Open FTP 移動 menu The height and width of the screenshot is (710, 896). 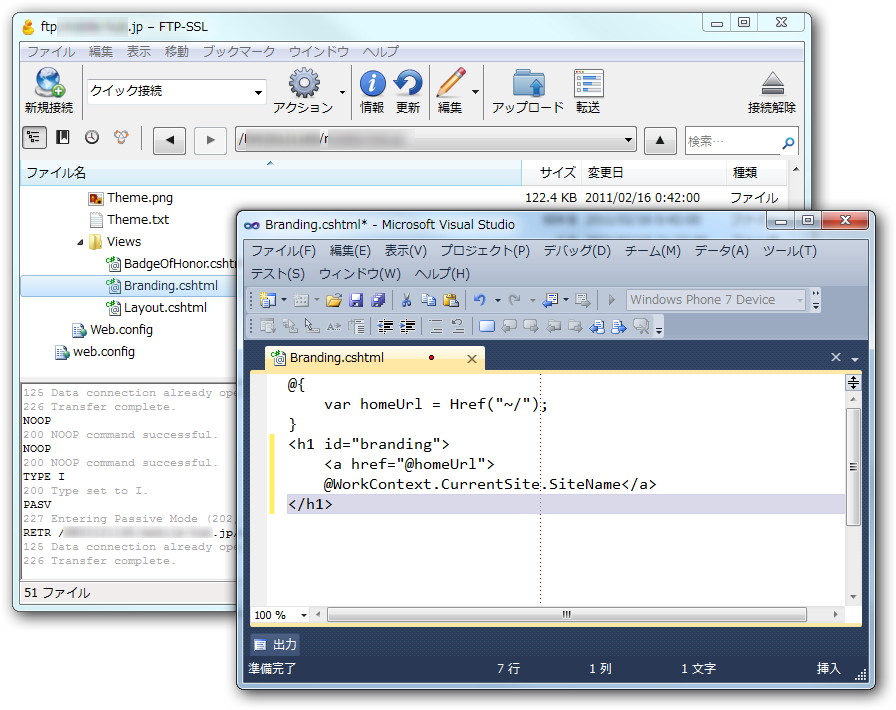177,51
